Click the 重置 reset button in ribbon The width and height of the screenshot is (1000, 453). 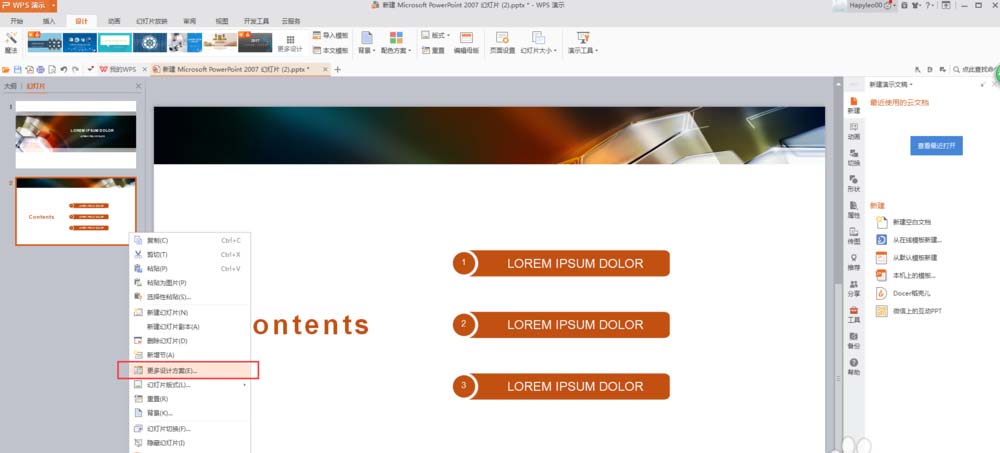(433, 50)
